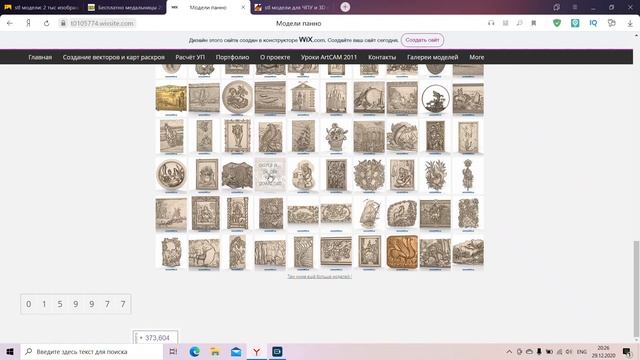Viewport: 640px width, 360px height.
Task: Open the Yandex home 'Я' icon
Action: [x=28, y=23]
